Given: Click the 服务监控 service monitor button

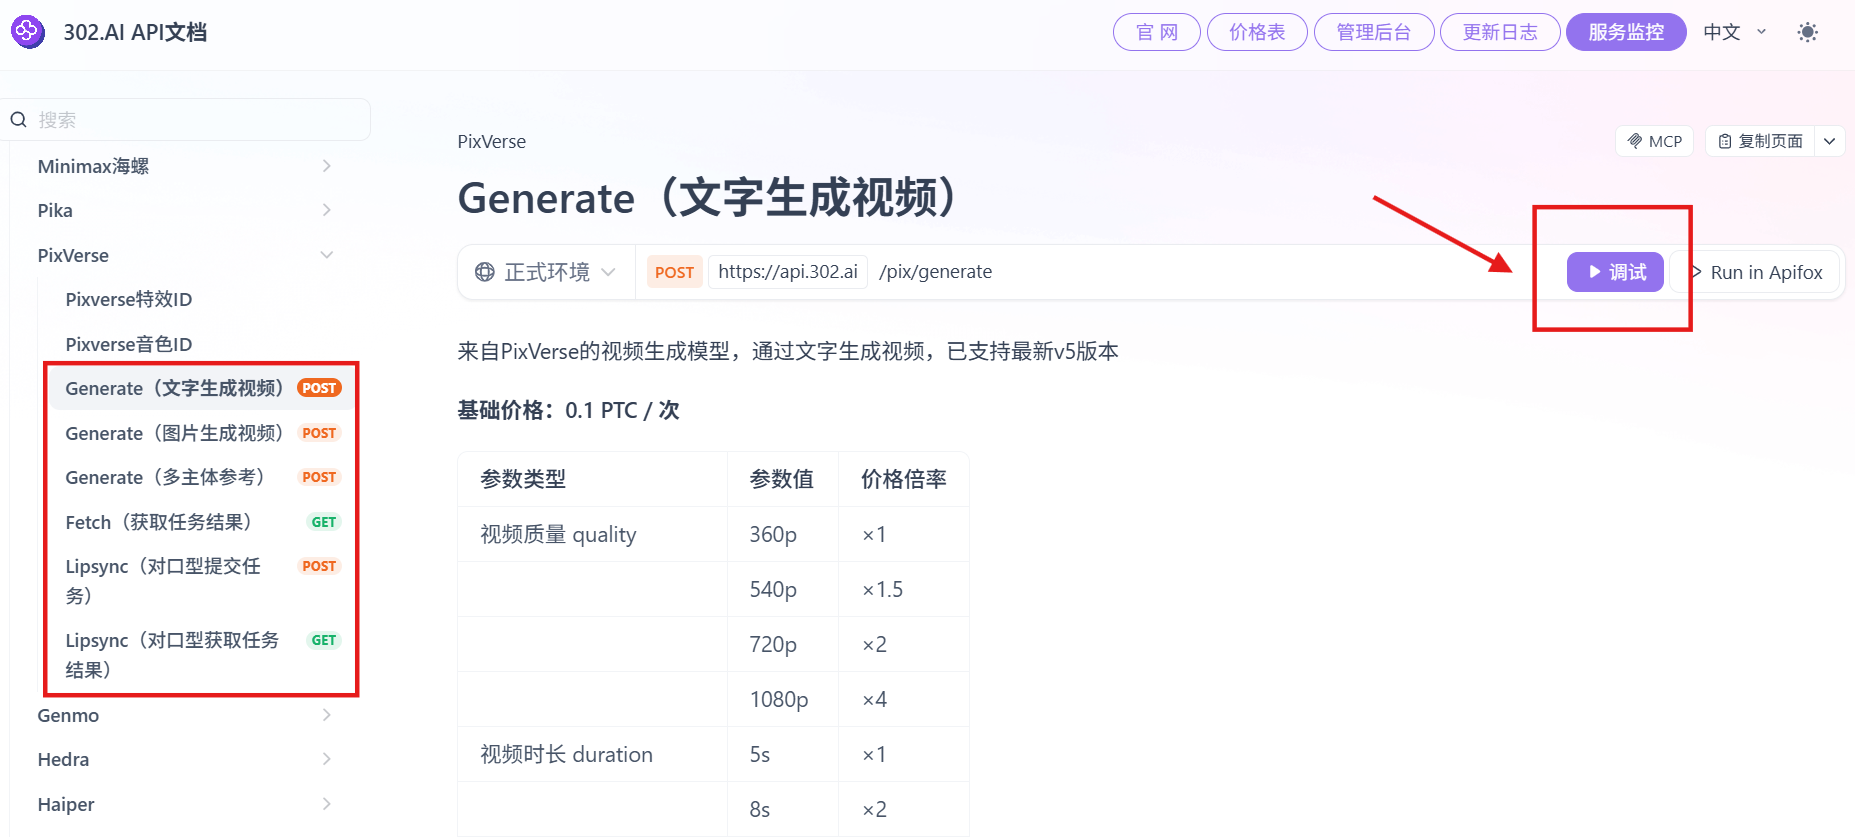Looking at the screenshot, I should click(1626, 32).
